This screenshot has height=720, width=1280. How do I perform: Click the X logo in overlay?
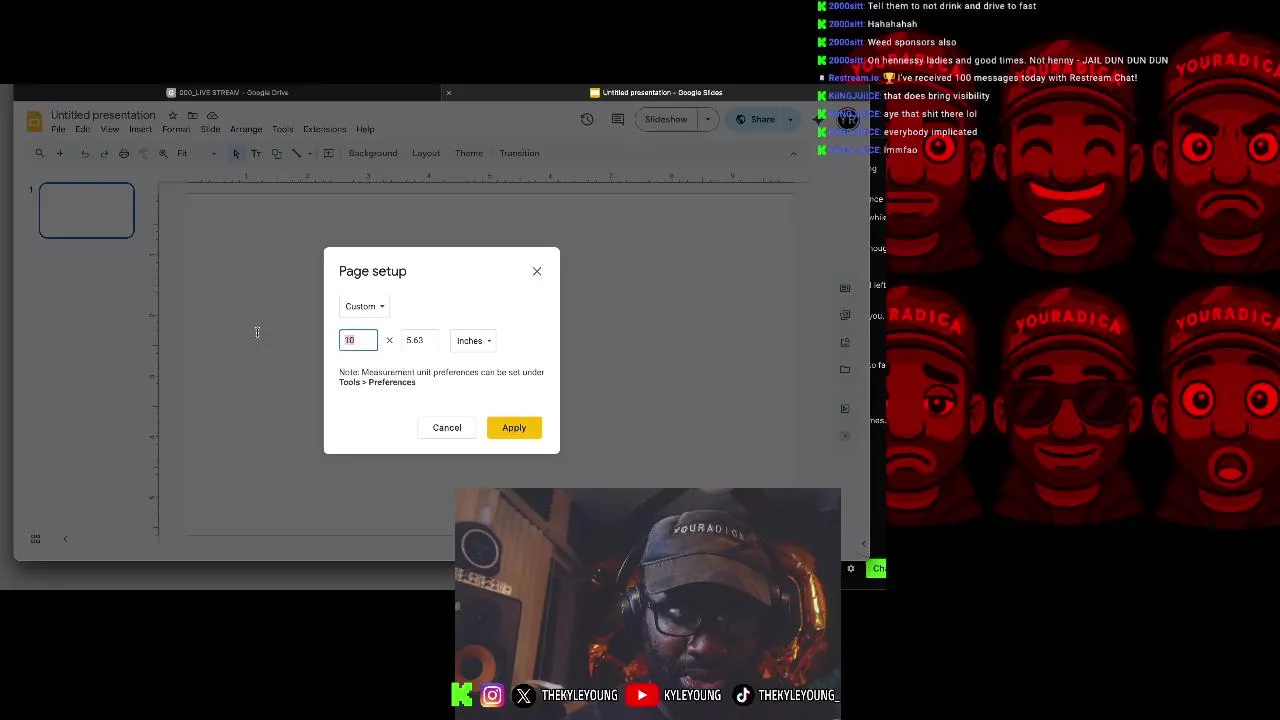click(x=524, y=695)
